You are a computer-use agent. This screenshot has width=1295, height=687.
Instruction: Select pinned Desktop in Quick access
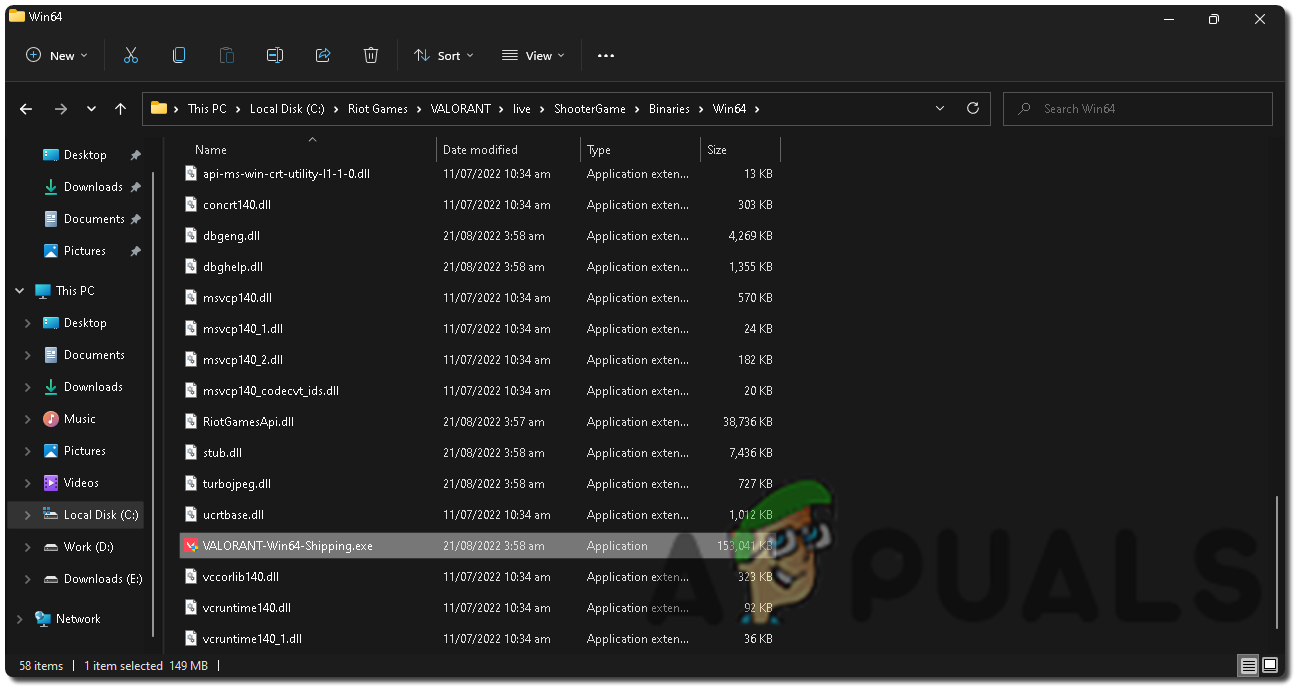[85, 155]
